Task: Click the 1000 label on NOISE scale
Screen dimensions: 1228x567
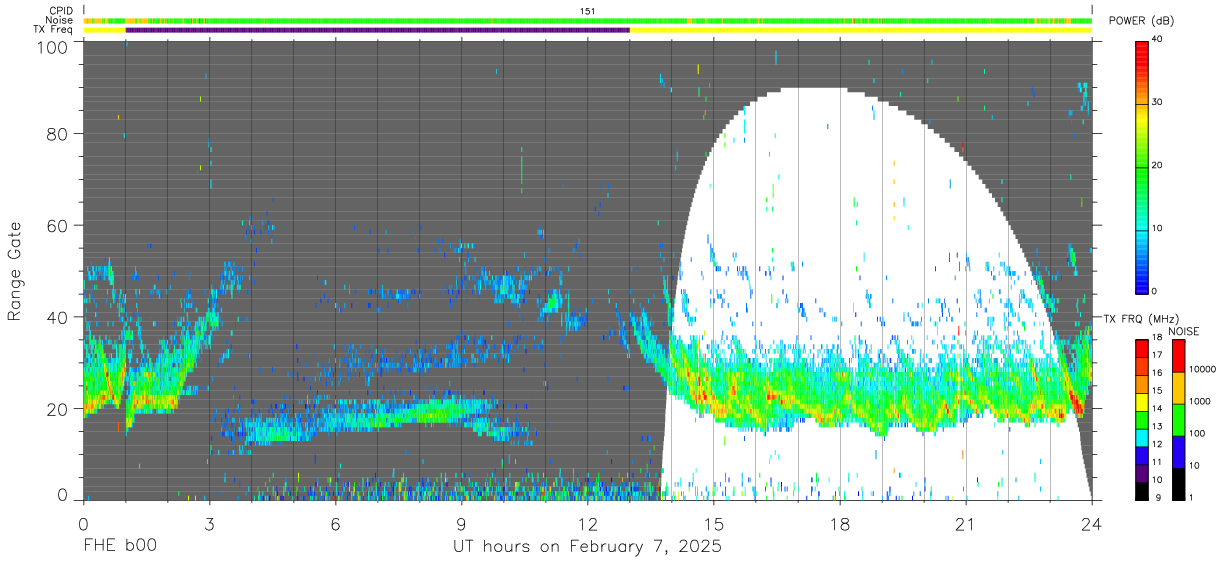Action: coord(1199,401)
